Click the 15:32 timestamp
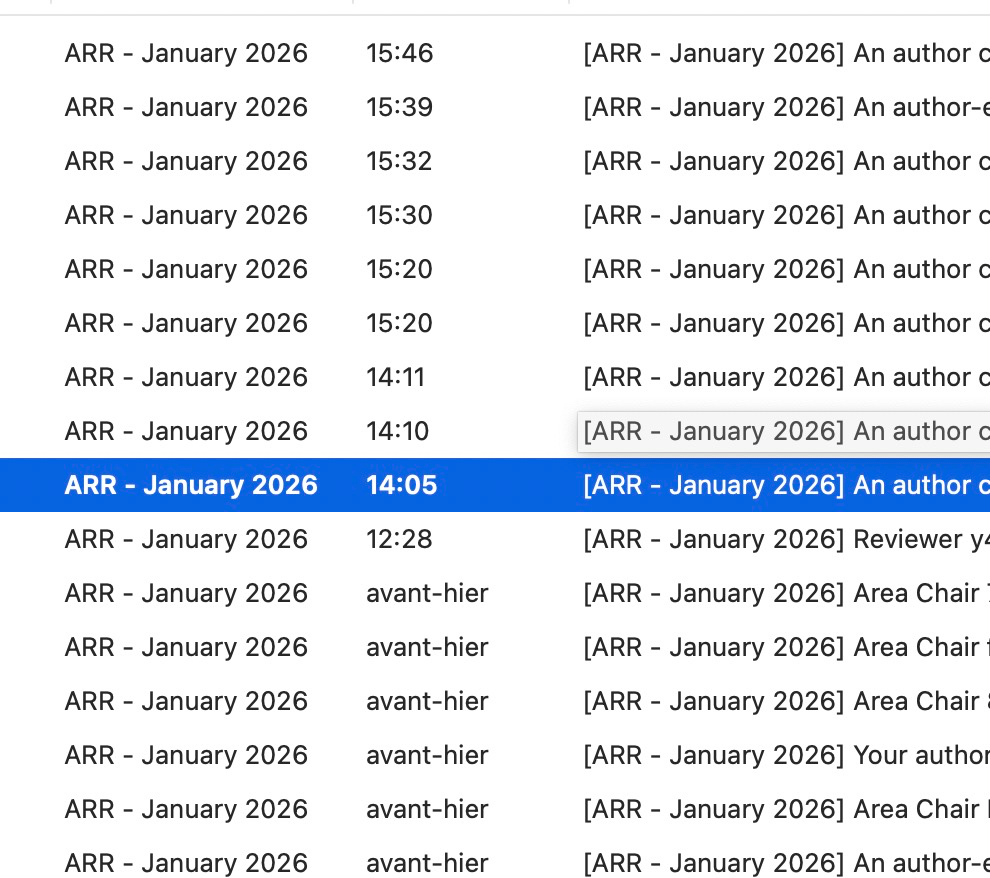 399,161
